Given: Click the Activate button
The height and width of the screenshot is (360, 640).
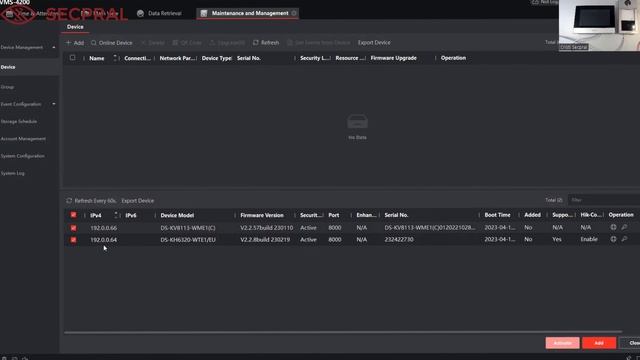Looking at the screenshot, I should pos(562,343).
